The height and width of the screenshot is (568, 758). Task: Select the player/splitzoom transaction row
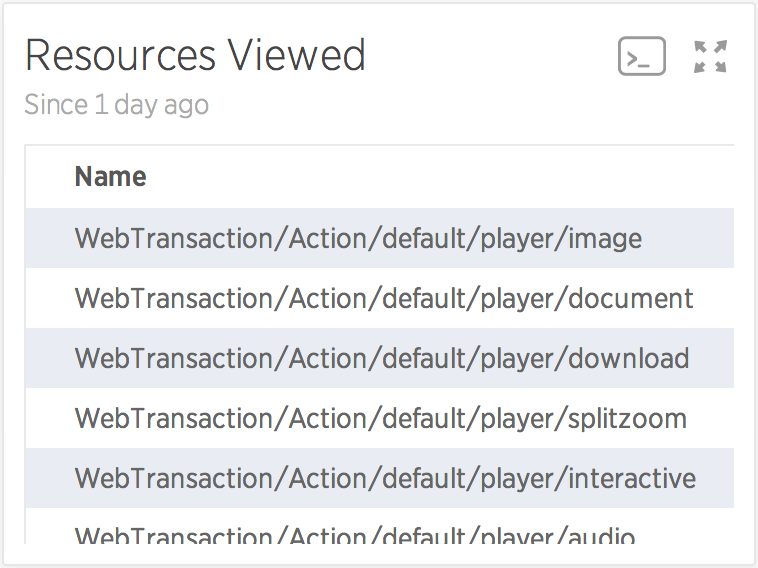[379, 418]
